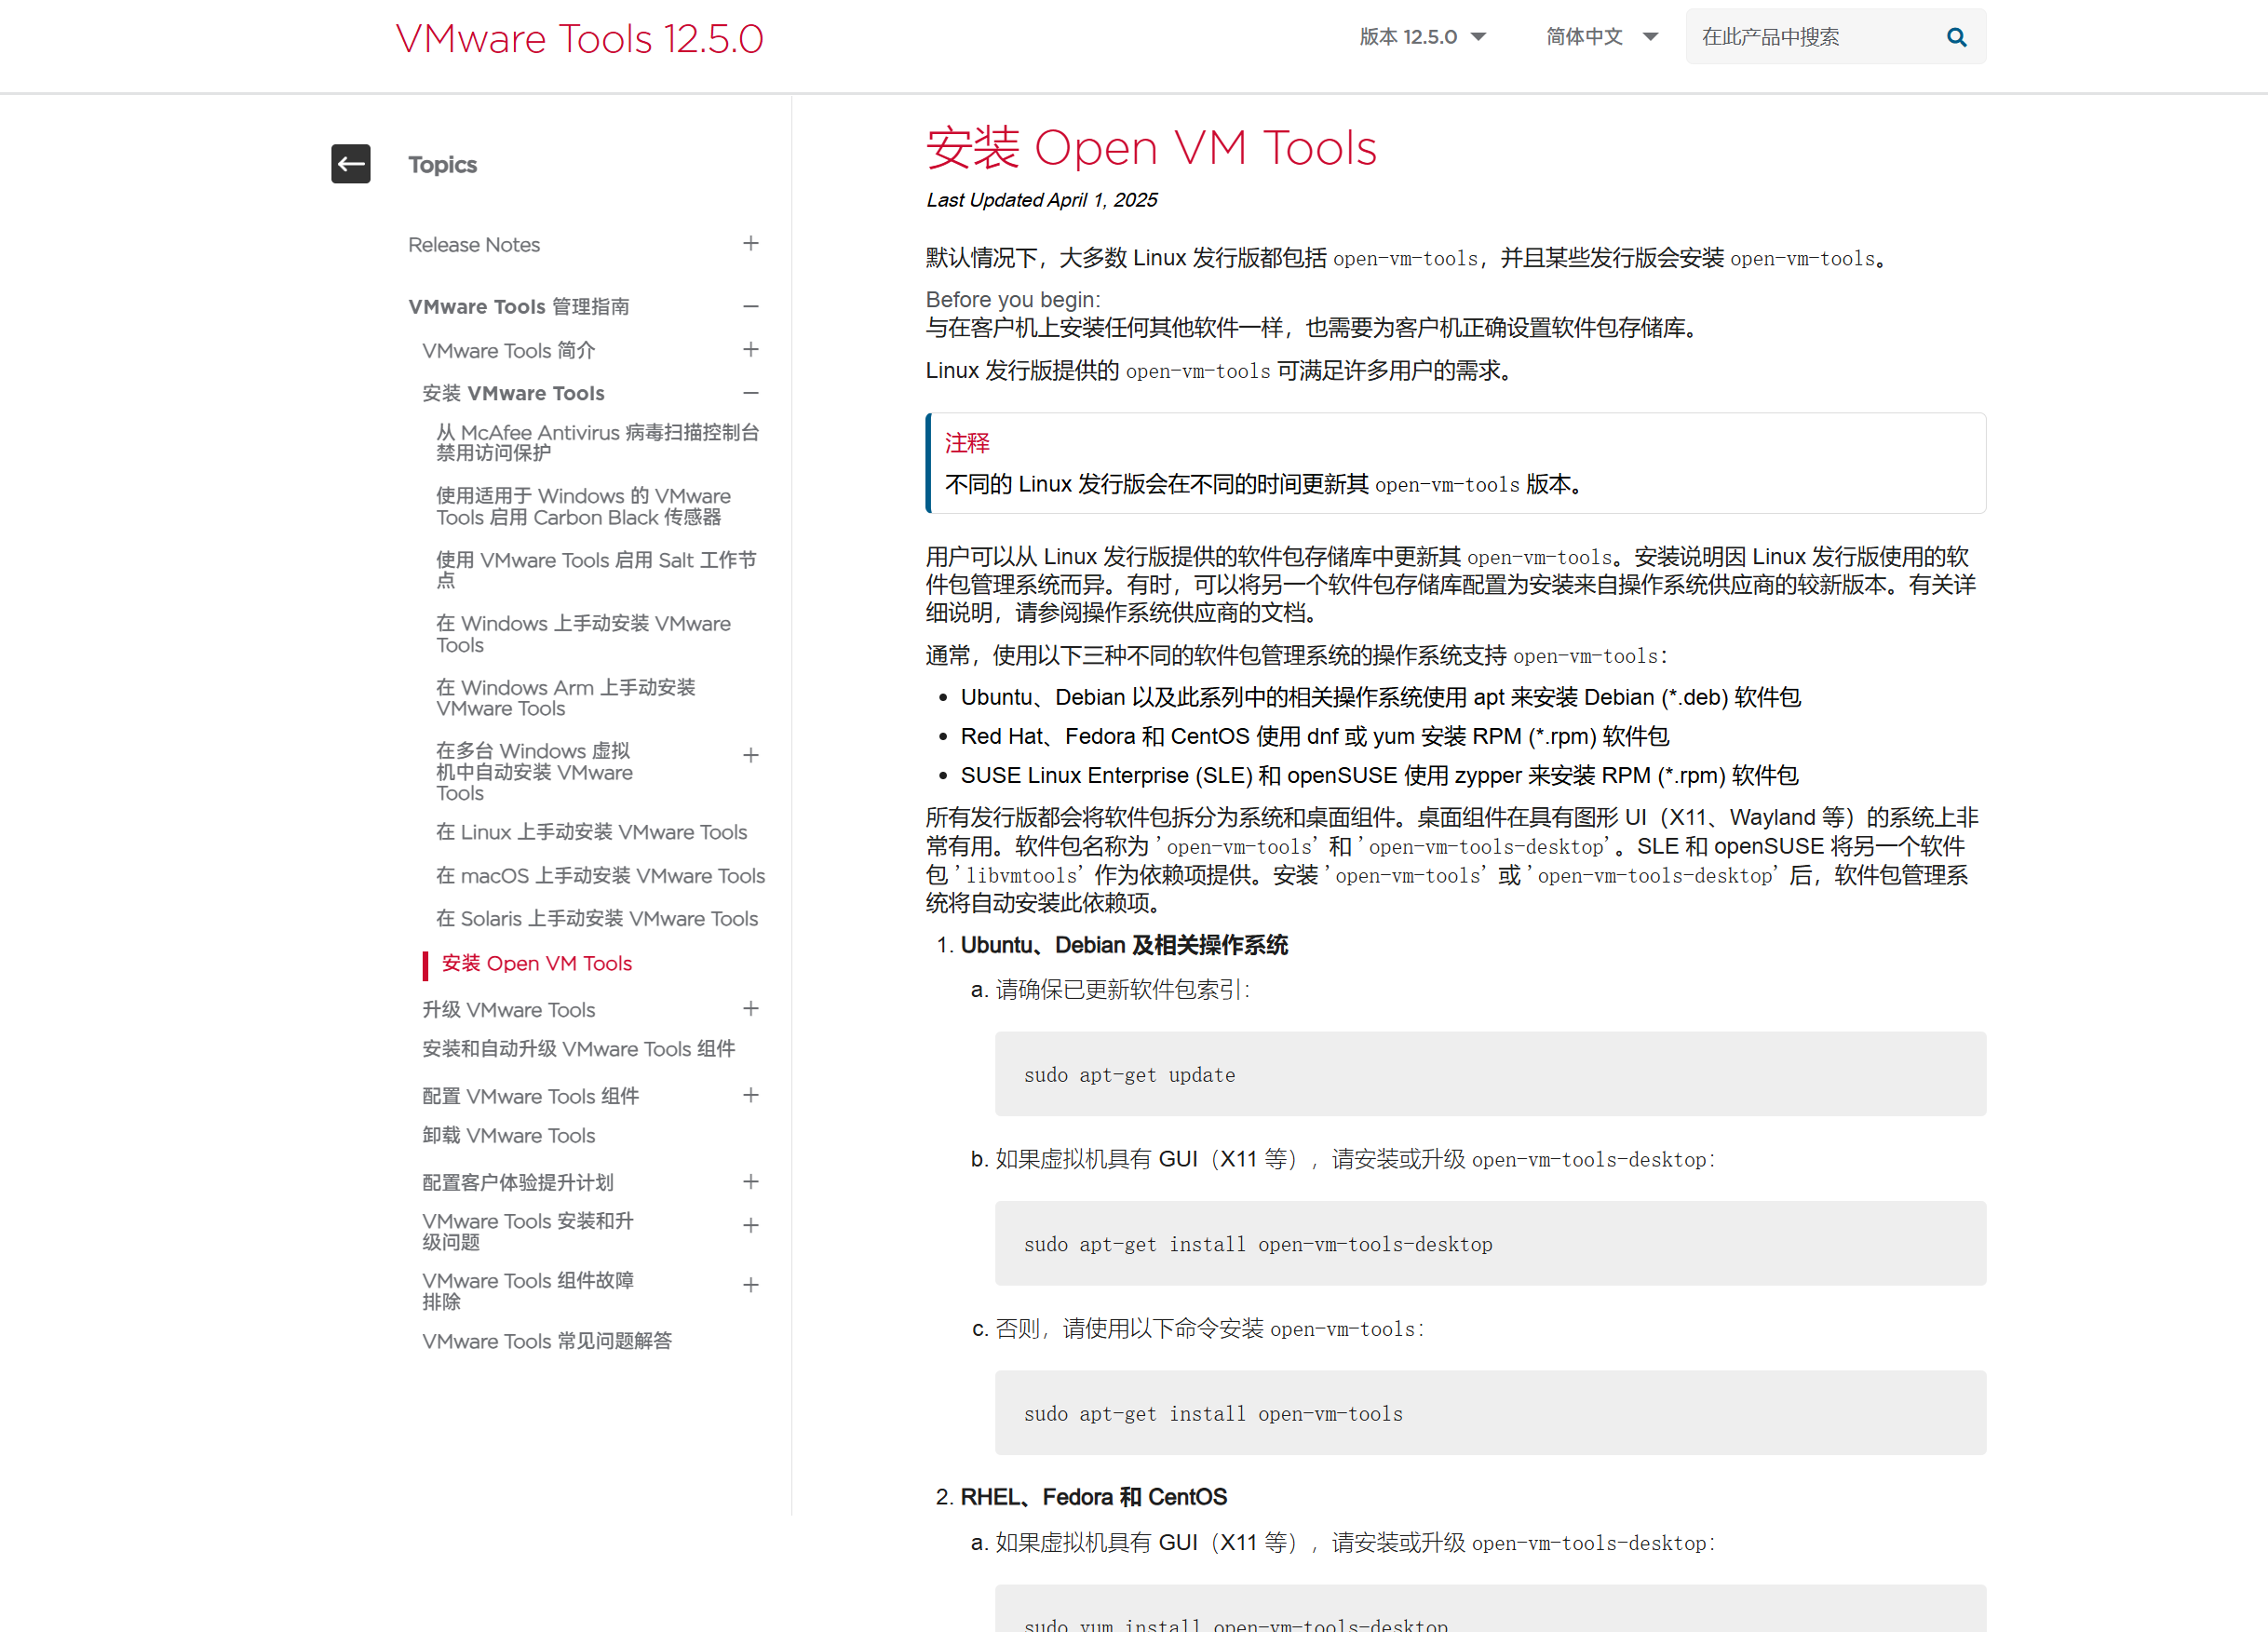Open Carbon Black 传感器 topic
This screenshot has width=2268, height=1632.
(x=583, y=506)
